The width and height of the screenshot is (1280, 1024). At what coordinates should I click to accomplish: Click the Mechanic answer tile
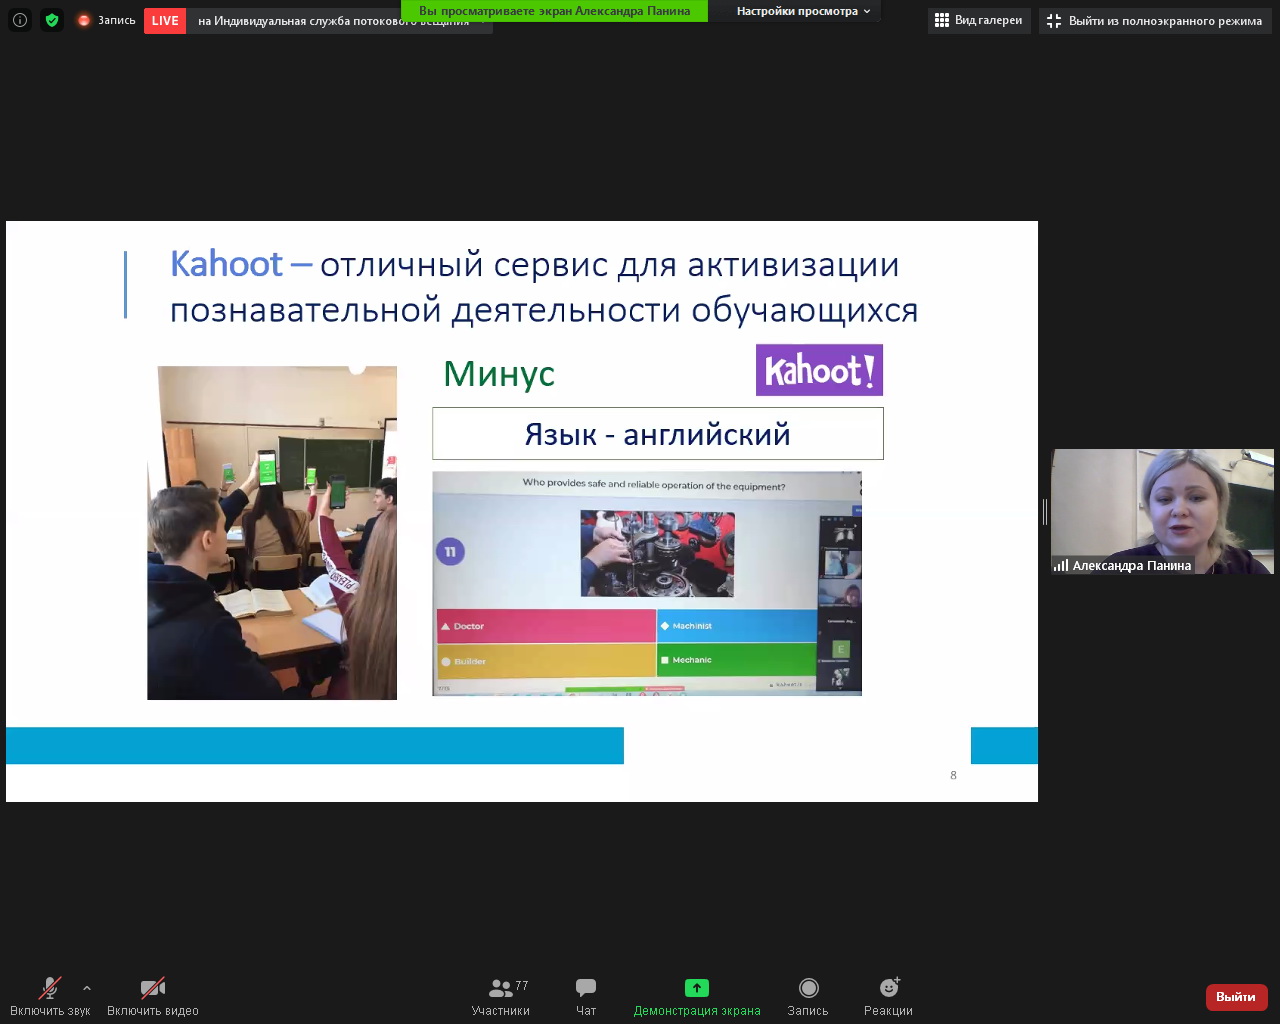click(x=737, y=660)
